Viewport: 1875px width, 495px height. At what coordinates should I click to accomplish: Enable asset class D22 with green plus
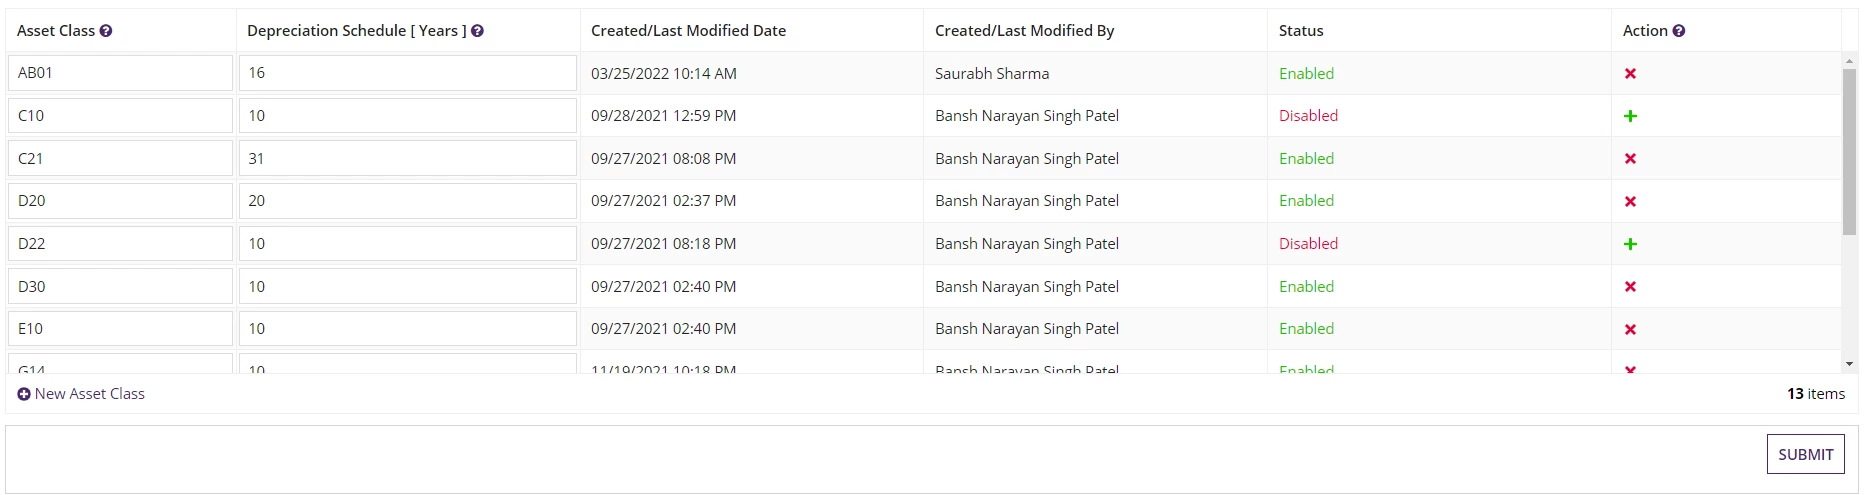(x=1630, y=244)
